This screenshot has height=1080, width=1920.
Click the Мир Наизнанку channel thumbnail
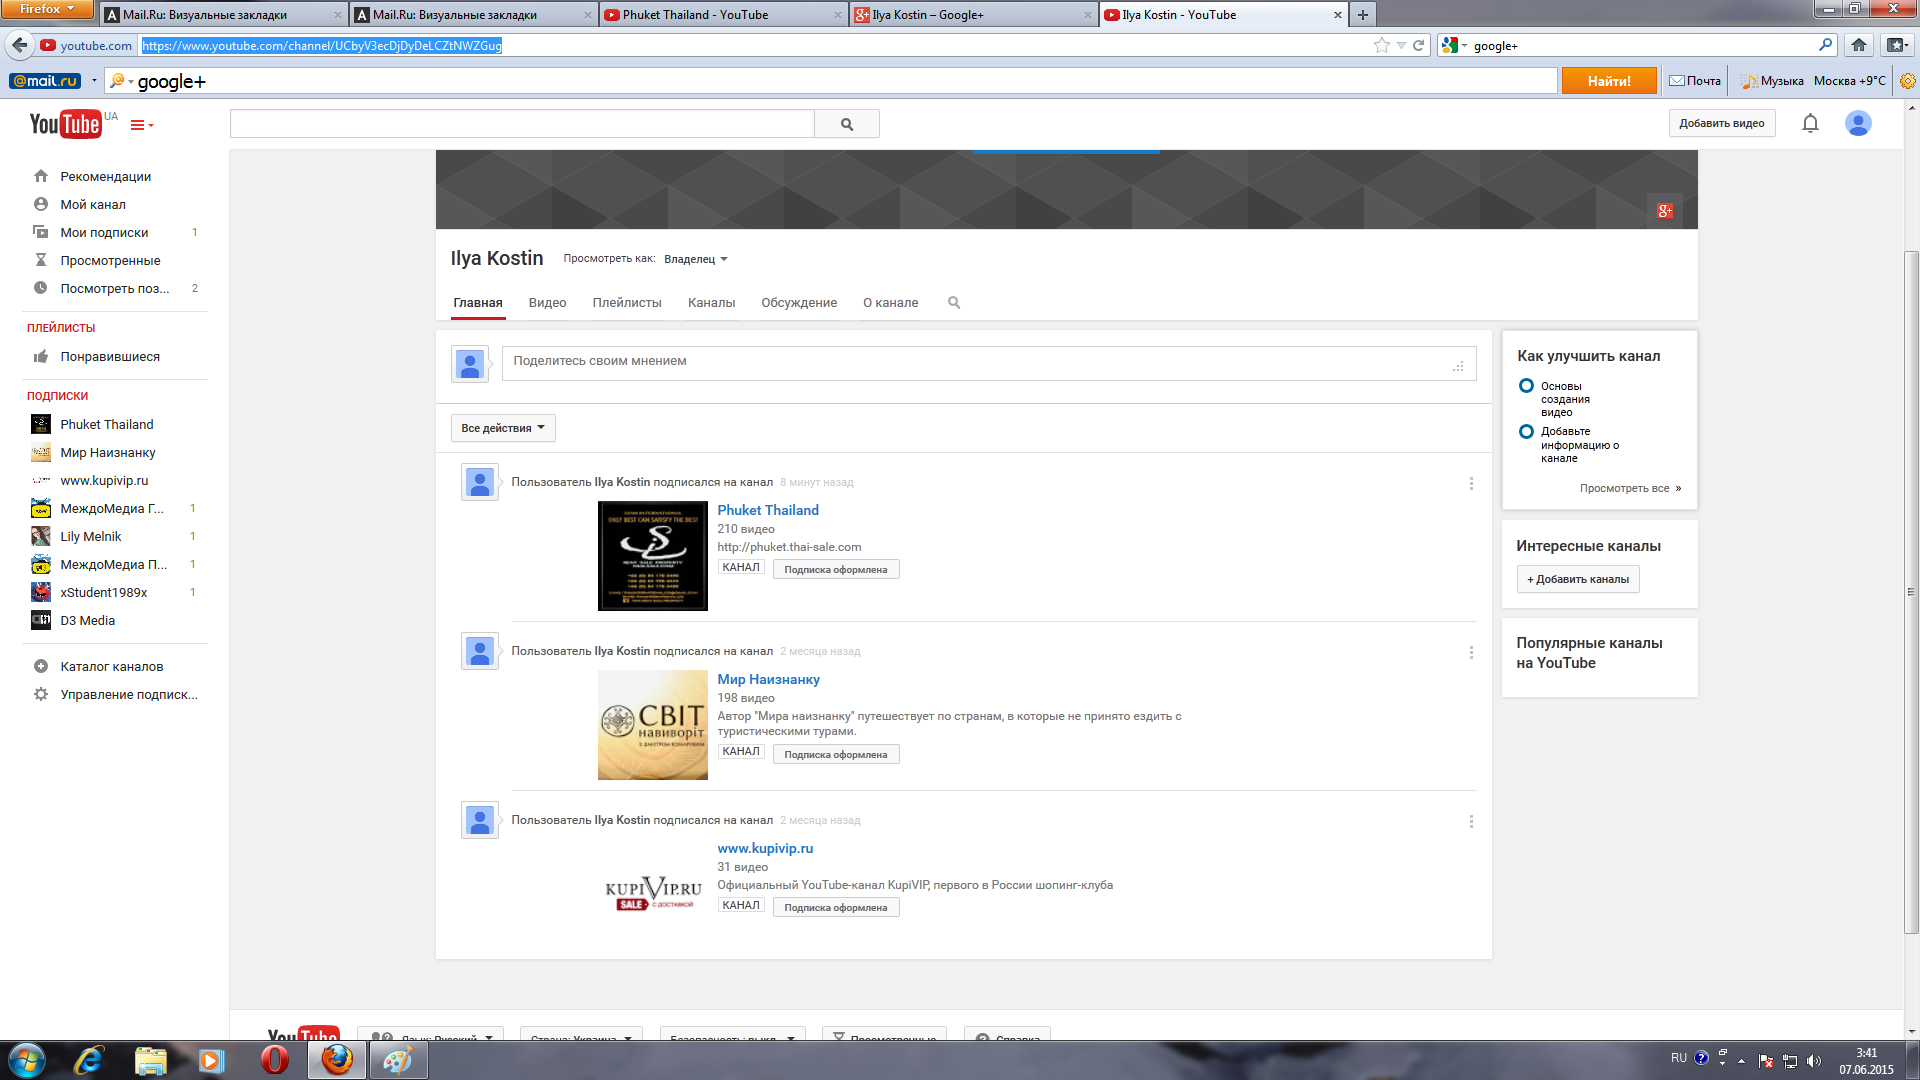(652, 725)
